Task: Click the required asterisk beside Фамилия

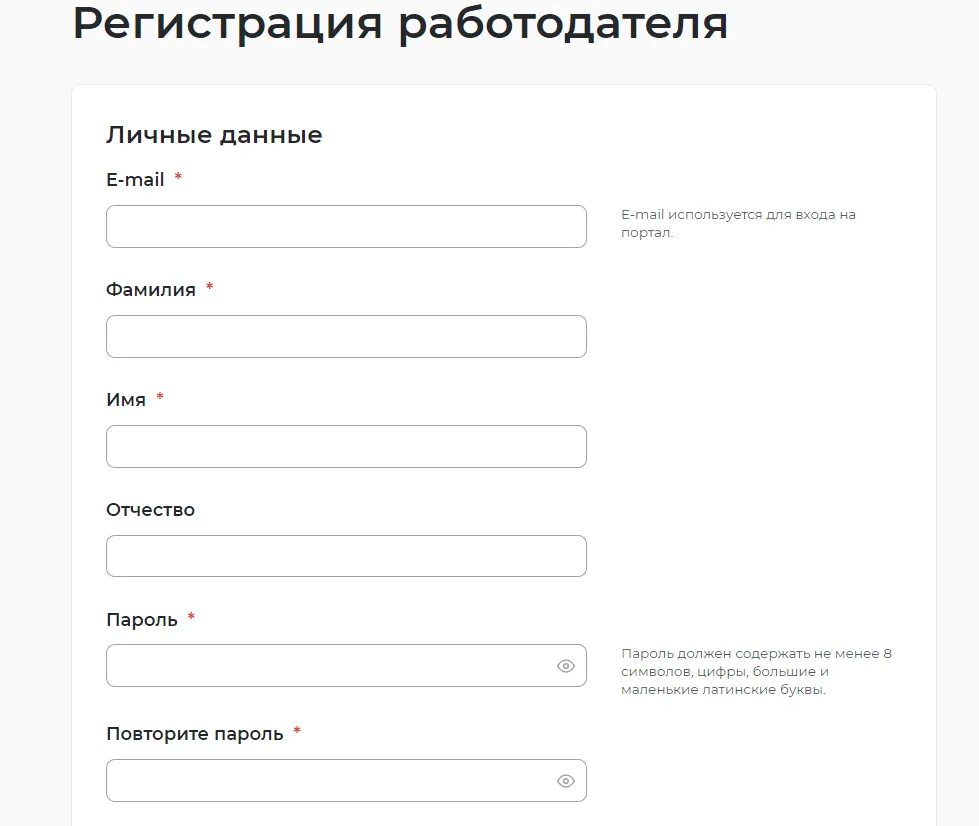Action: coord(210,287)
